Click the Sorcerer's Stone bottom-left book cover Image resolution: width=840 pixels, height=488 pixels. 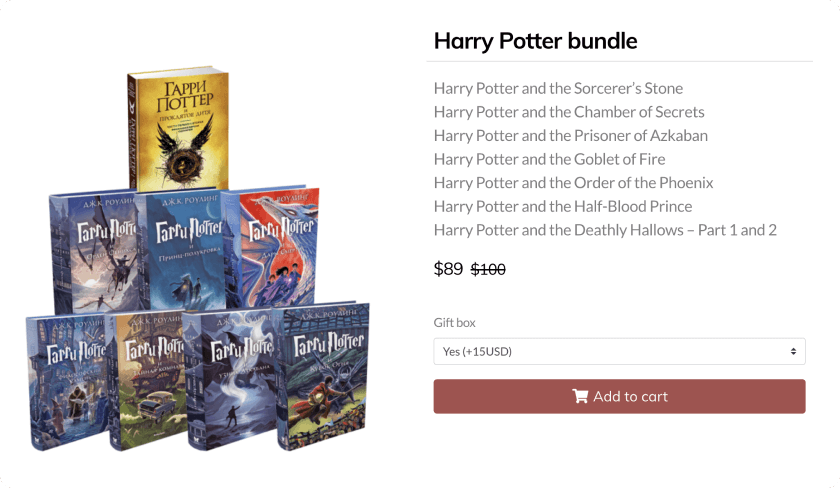click(67, 381)
